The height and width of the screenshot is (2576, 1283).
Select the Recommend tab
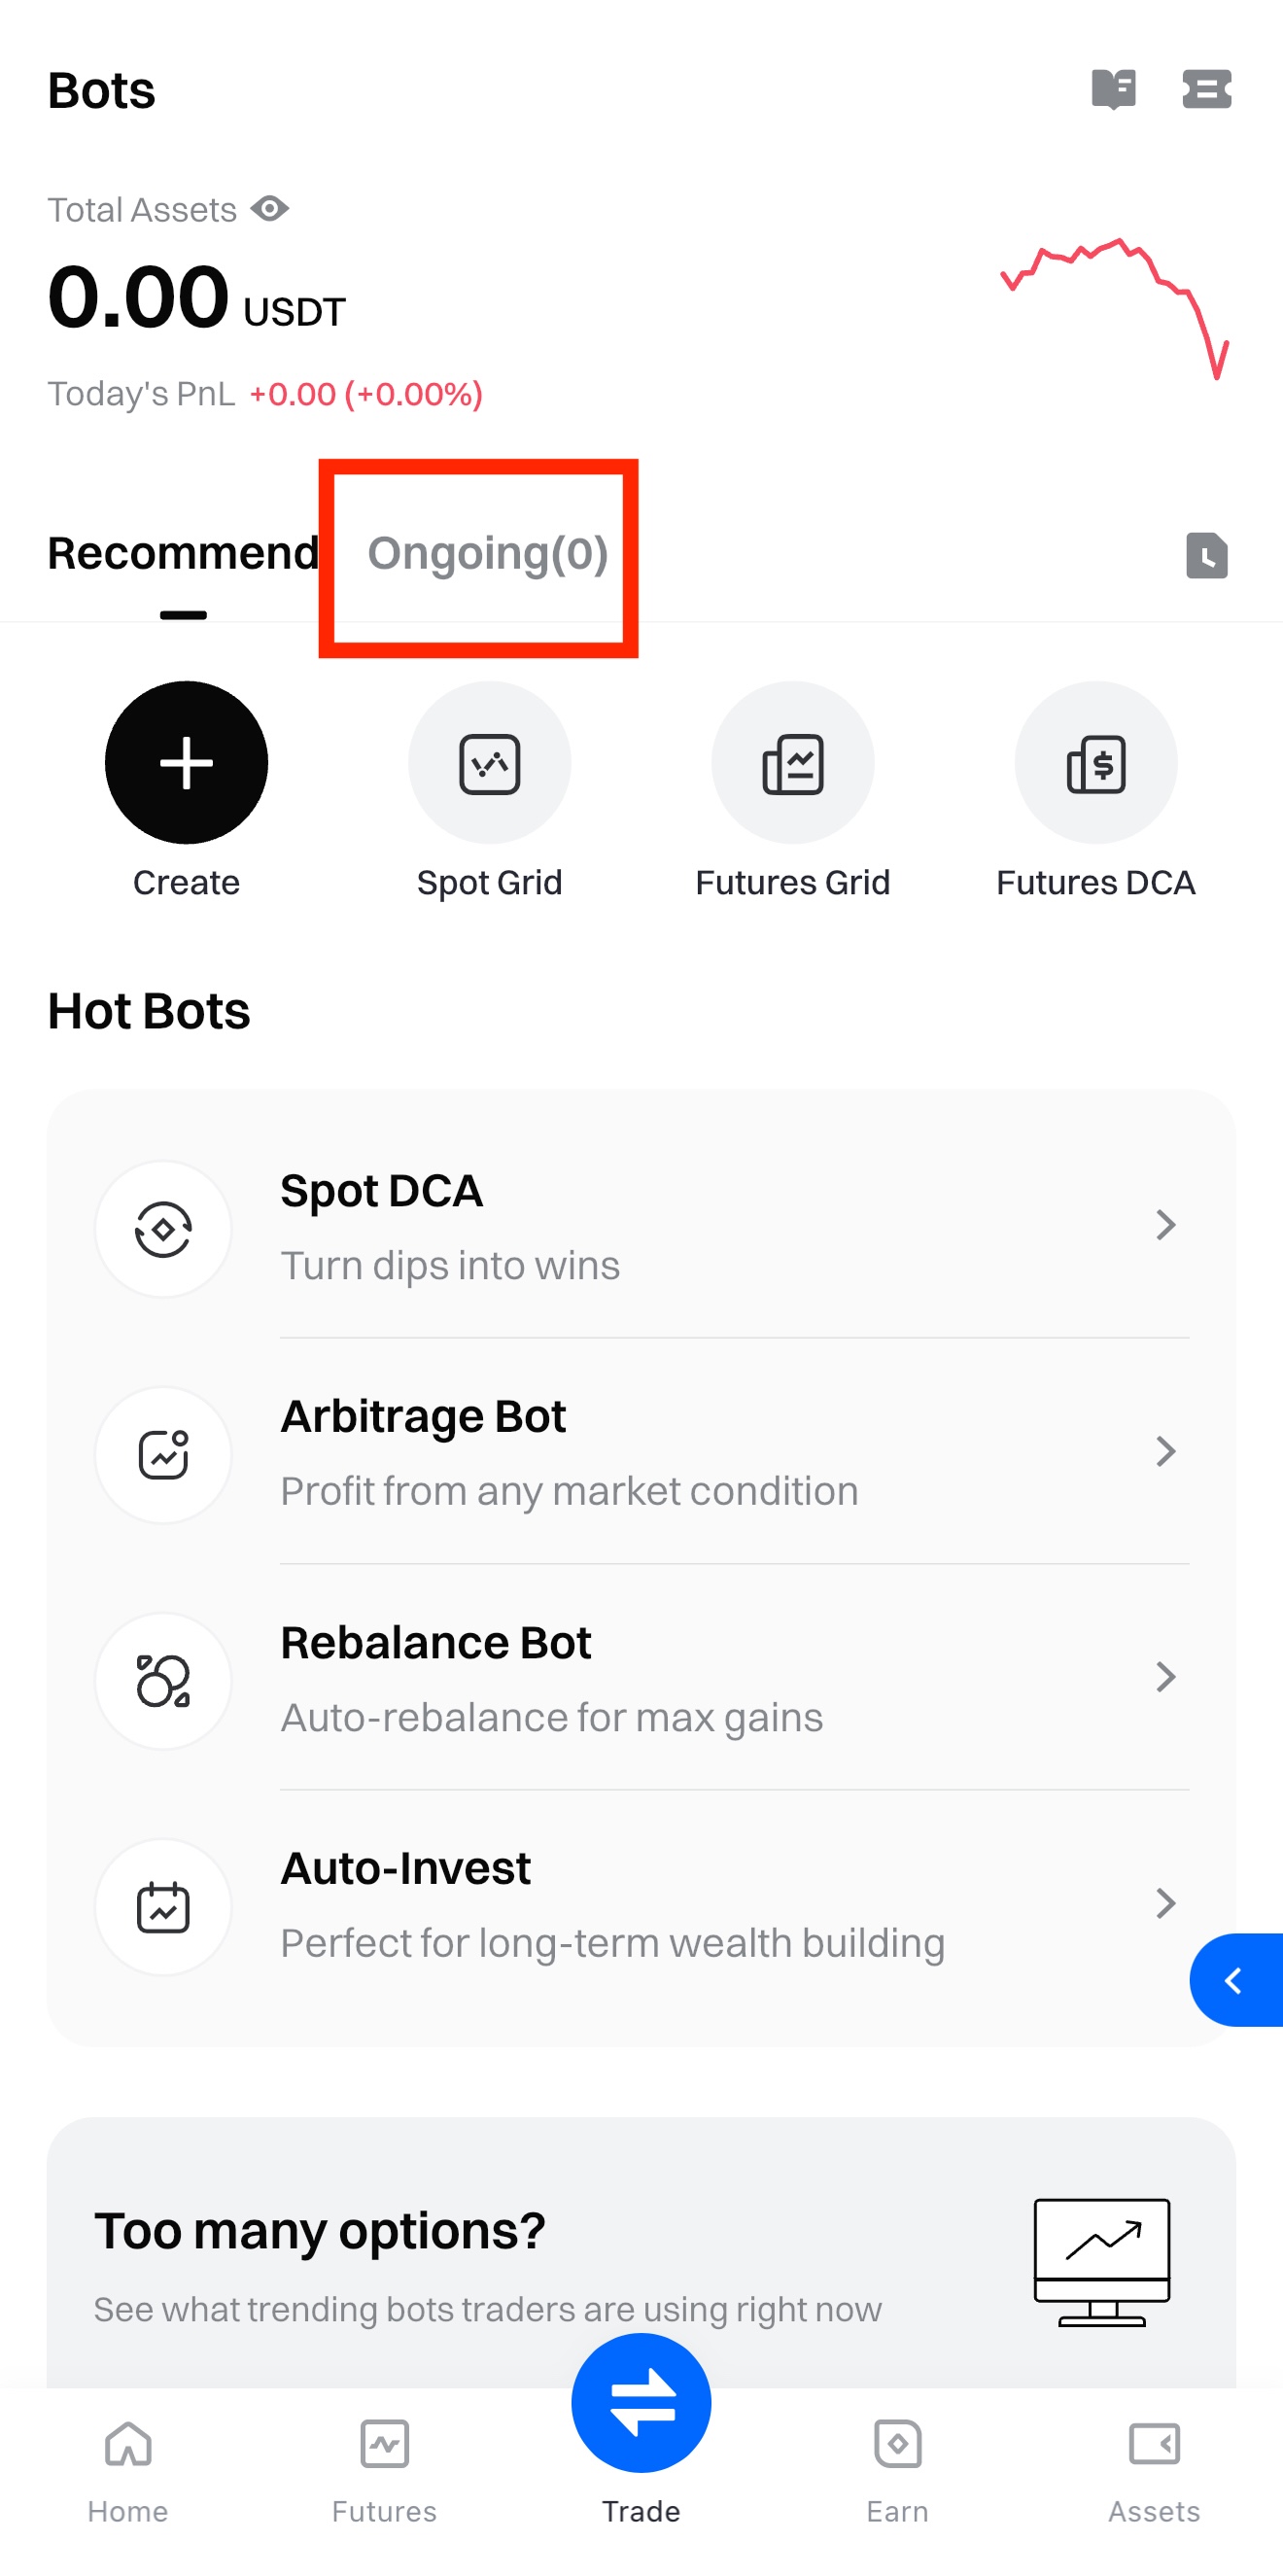[183, 553]
